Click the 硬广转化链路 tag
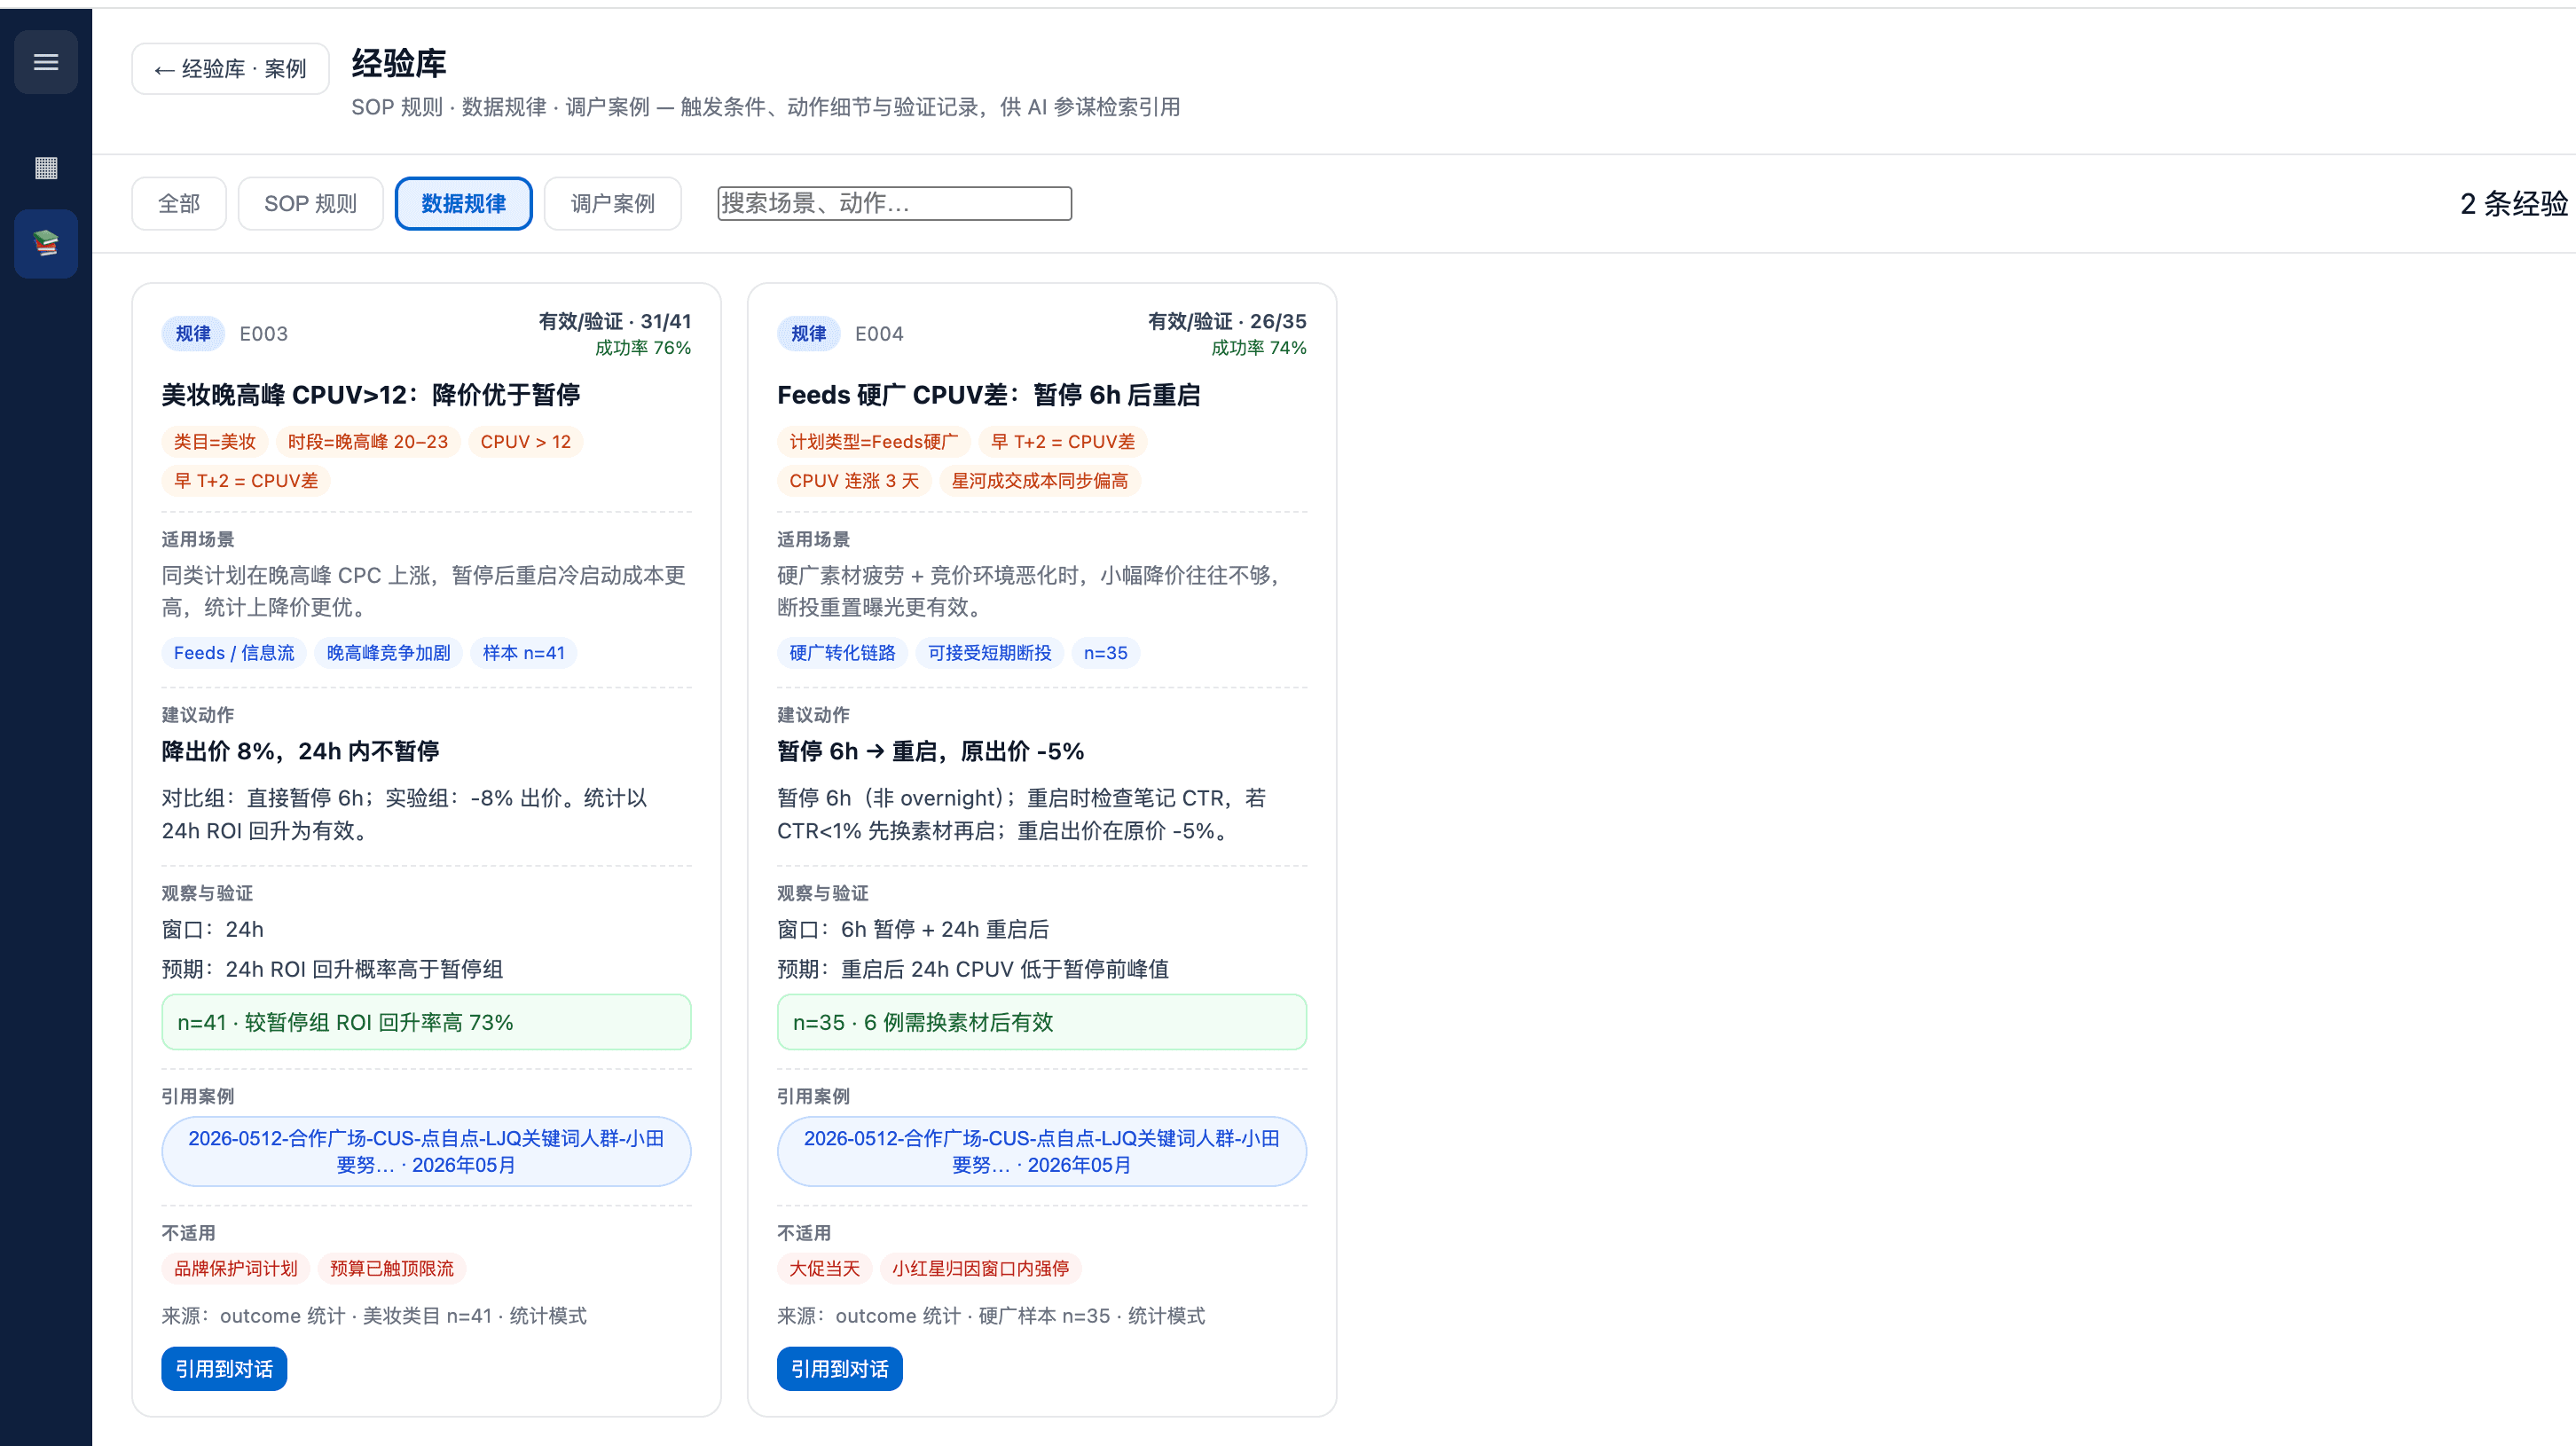The height and width of the screenshot is (1446, 2576). click(842, 653)
